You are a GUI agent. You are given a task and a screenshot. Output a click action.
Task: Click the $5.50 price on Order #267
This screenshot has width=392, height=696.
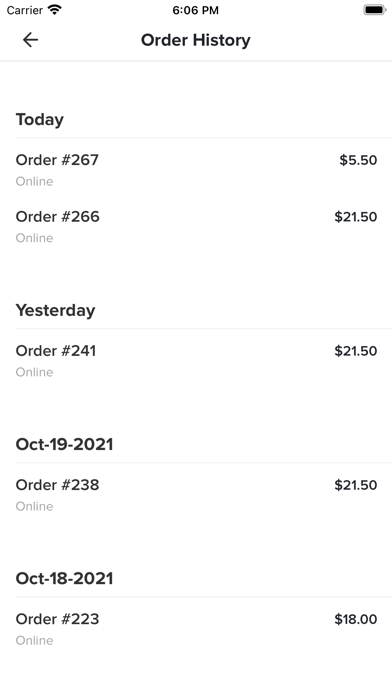[x=358, y=160]
